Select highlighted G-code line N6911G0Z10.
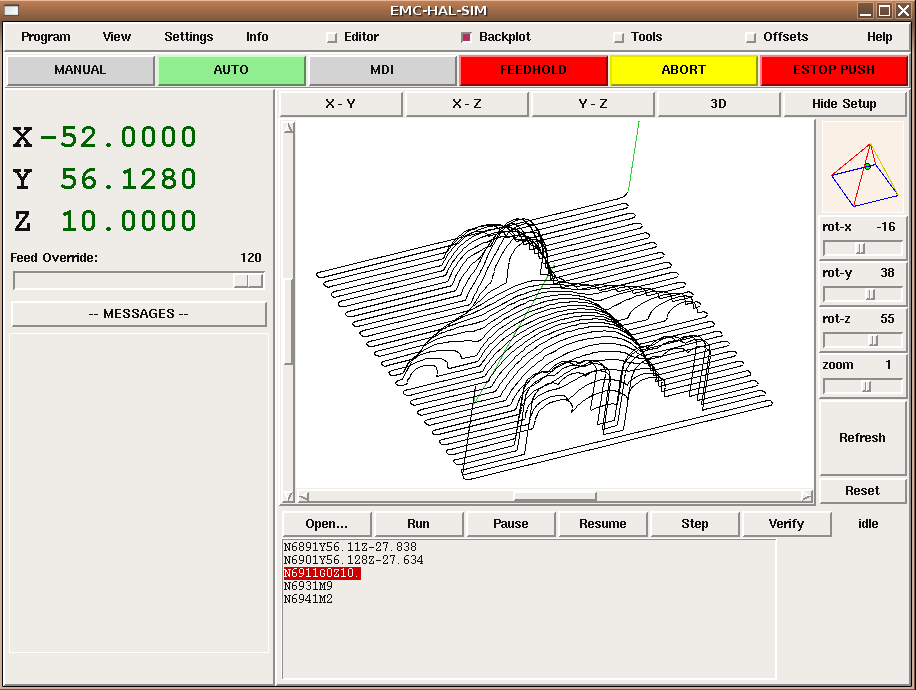 (x=322, y=573)
